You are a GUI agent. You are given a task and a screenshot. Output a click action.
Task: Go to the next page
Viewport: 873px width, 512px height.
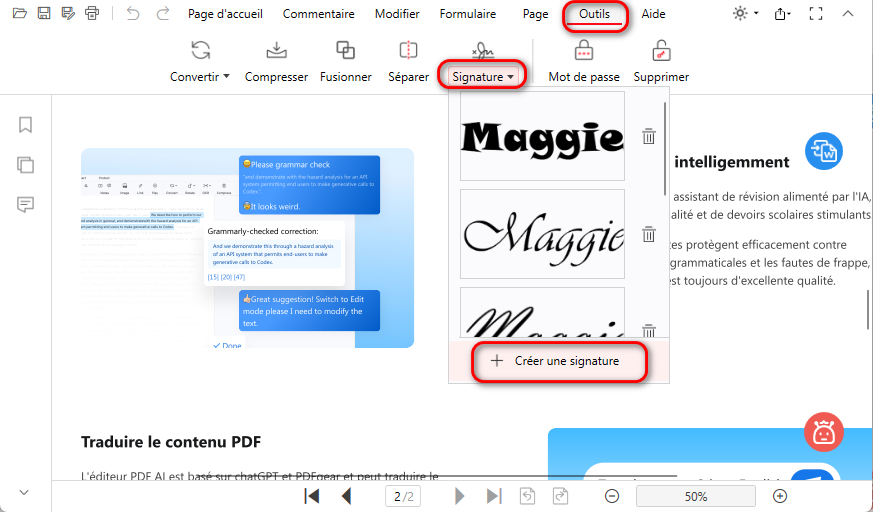click(459, 496)
